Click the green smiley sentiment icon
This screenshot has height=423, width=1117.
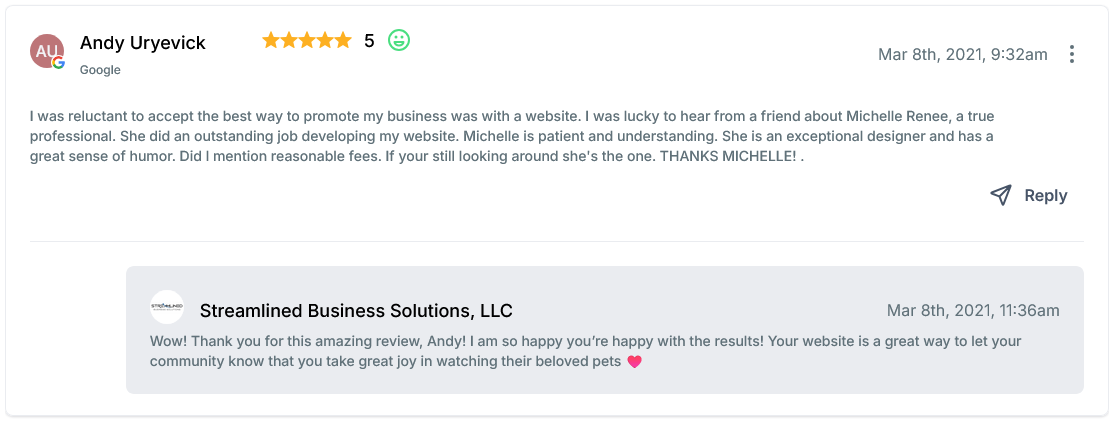399,41
